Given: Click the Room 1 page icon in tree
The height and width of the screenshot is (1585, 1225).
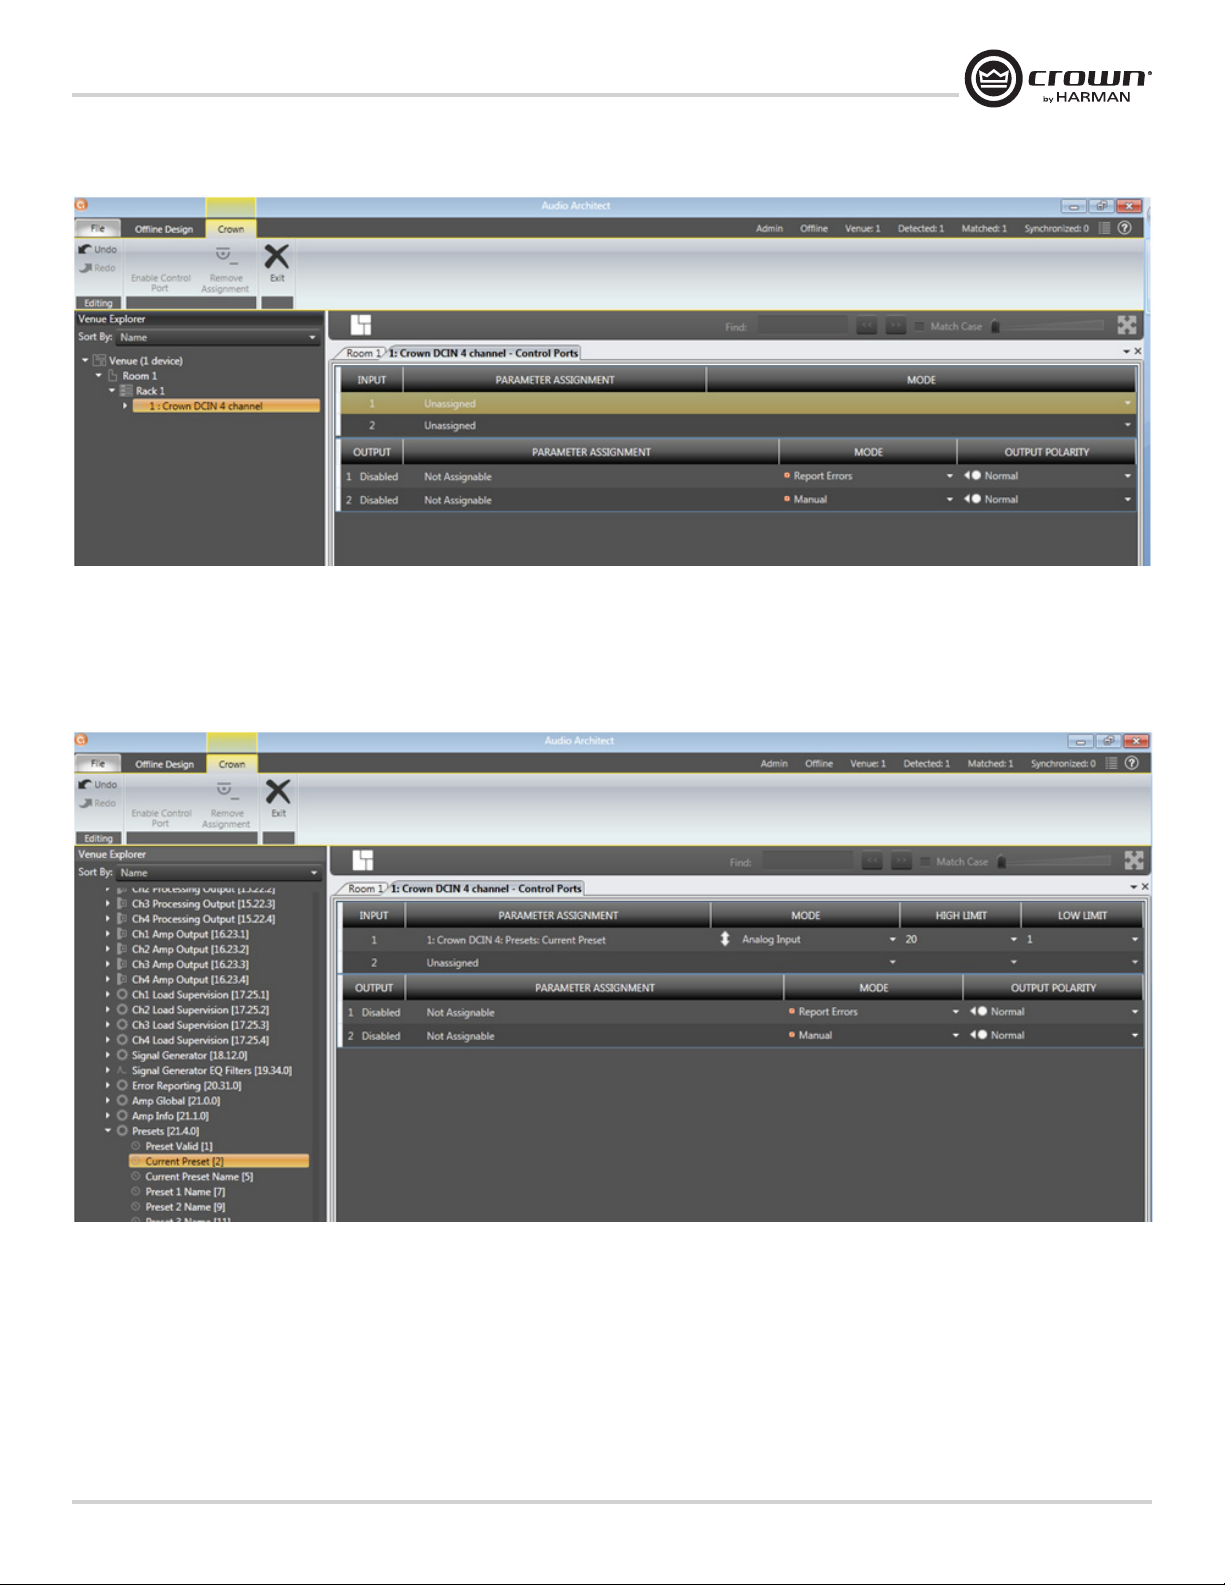Looking at the screenshot, I should (x=113, y=376).
